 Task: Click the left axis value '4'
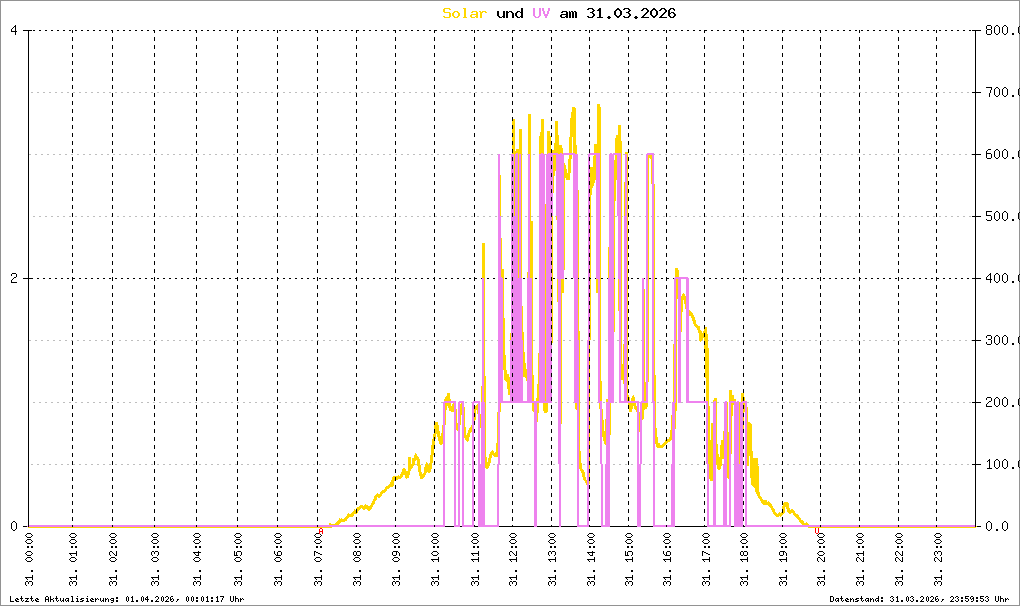(x=14, y=30)
